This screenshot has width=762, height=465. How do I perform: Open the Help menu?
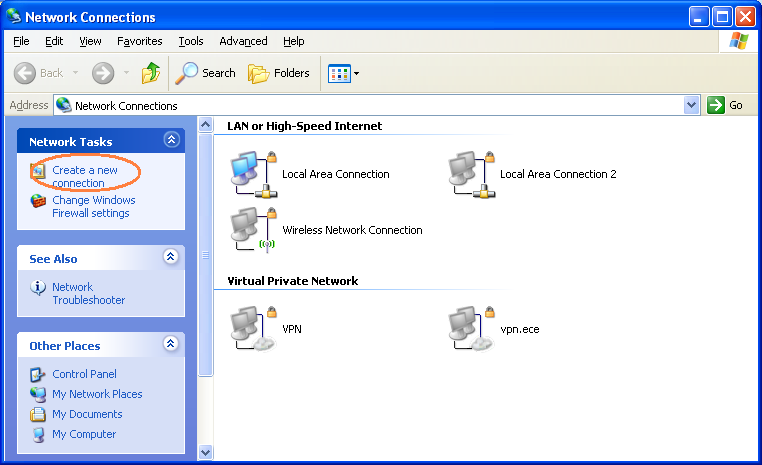coord(294,41)
